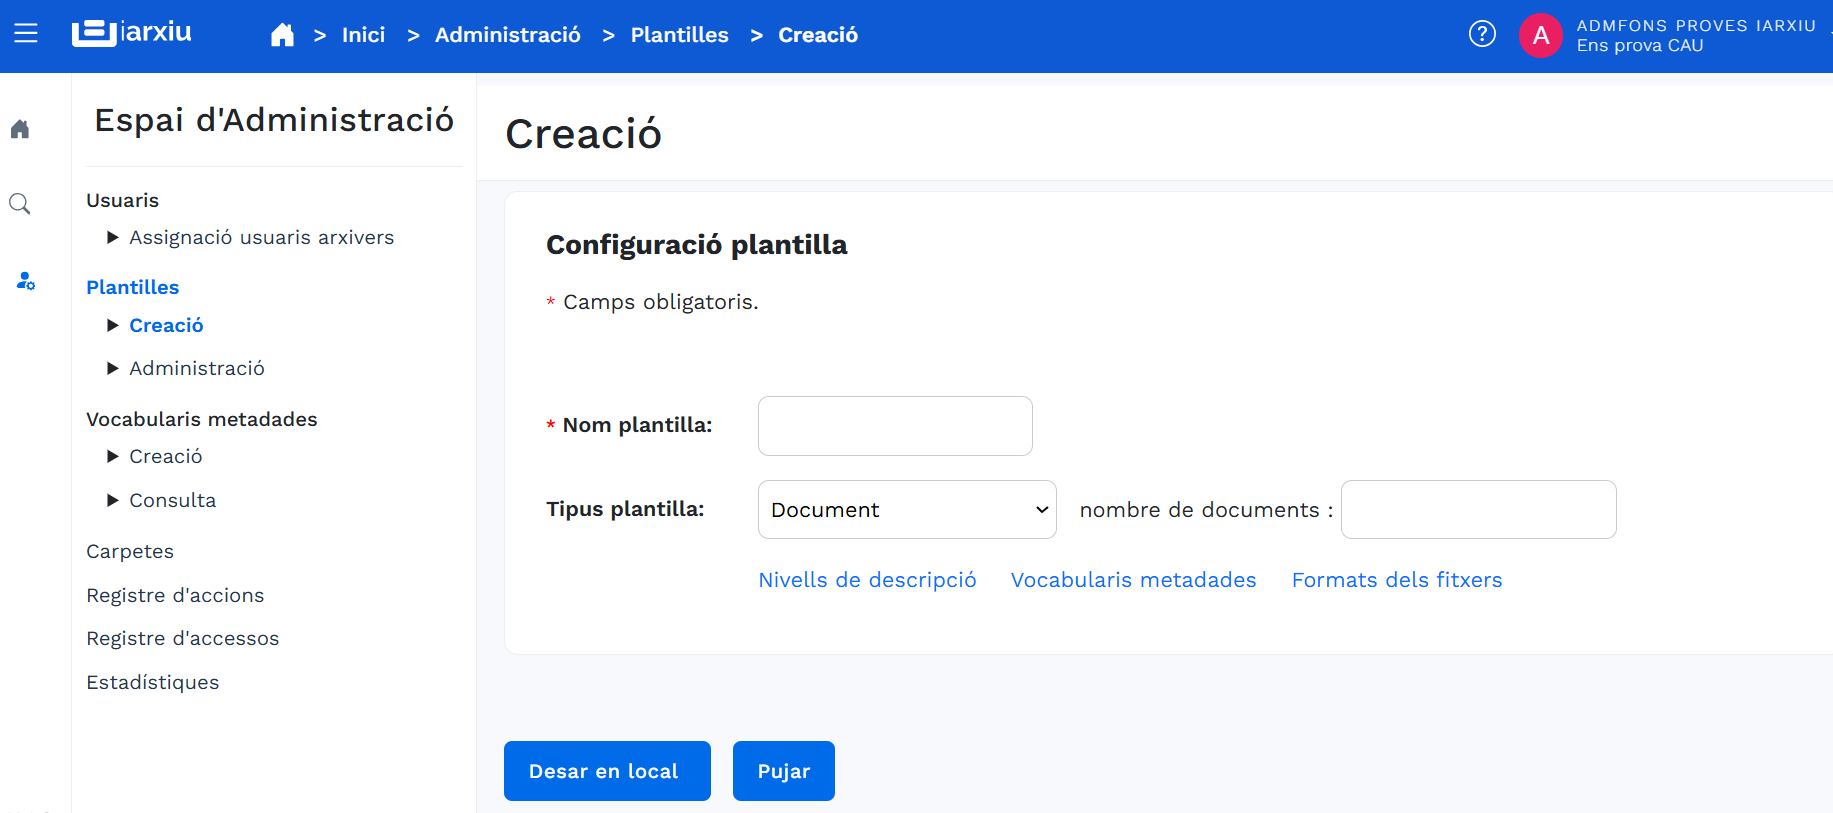
Task: Select the sidebar home icon
Action: click(20, 129)
